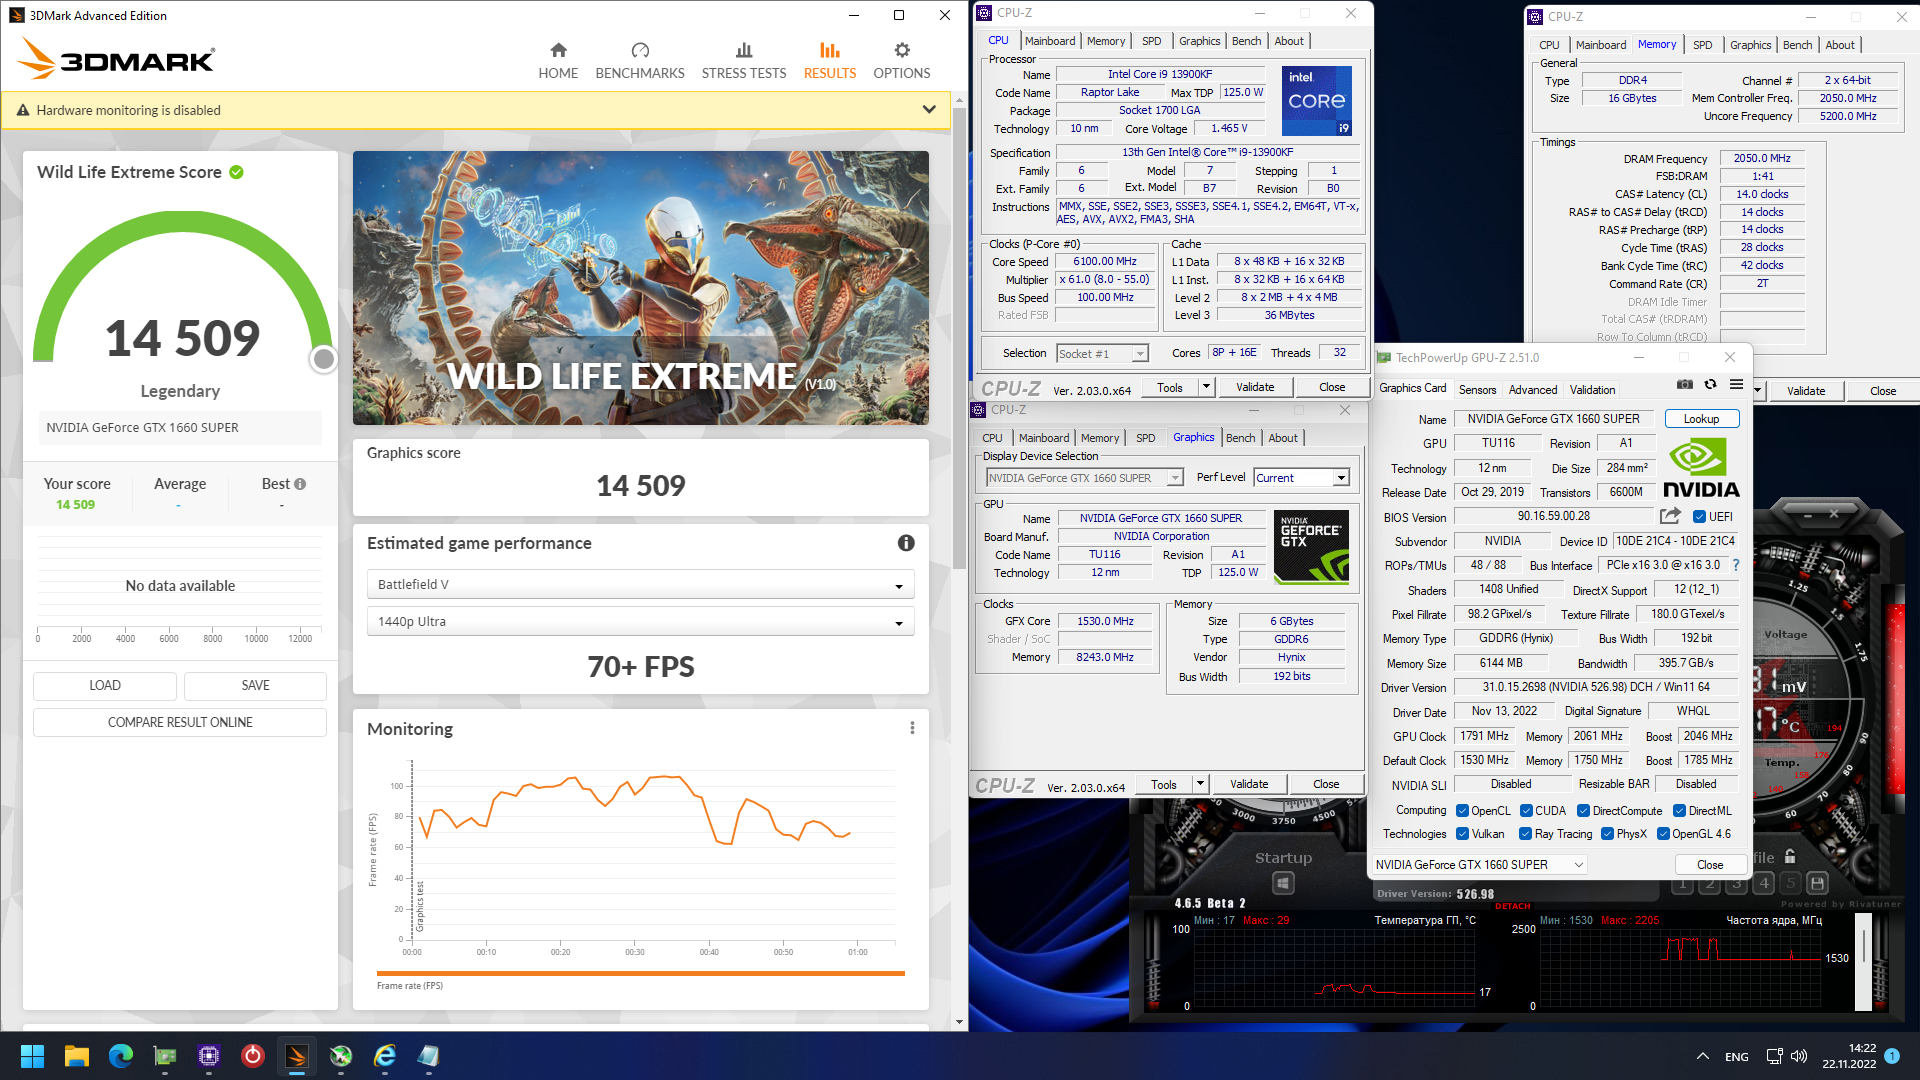
Task: Toggle the OpenGL 4.6 checkbox in GPU-Z
Action: (1663, 834)
